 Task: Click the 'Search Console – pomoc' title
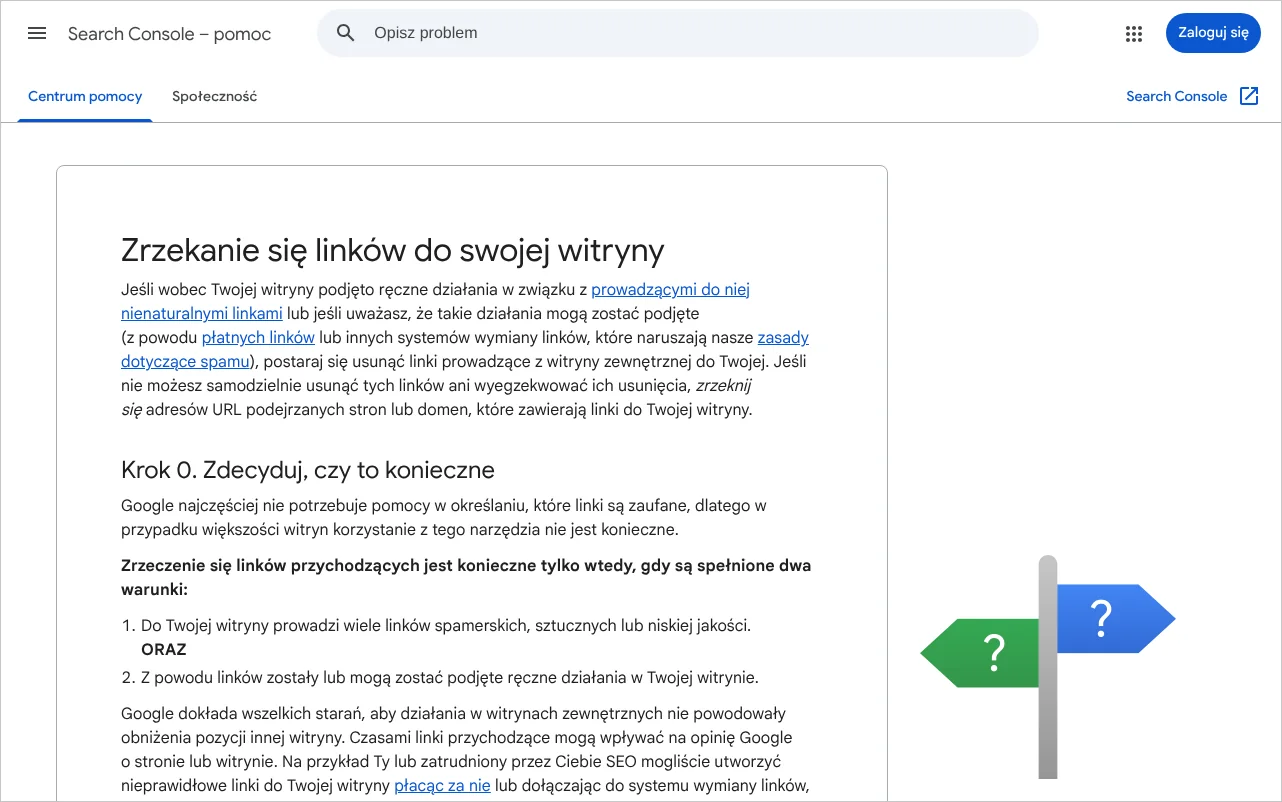point(169,33)
